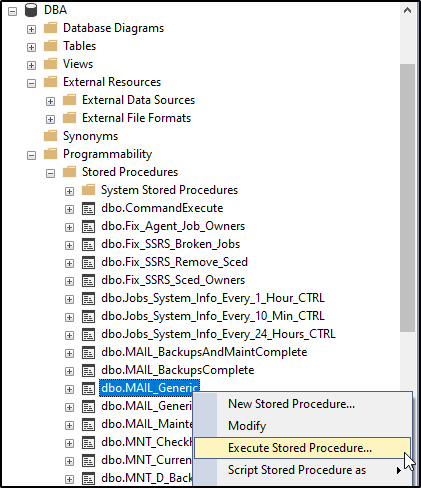Image resolution: width=421 pixels, height=488 pixels.
Task: Select the DBA database label
Action: pyautogui.click(x=55, y=10)
